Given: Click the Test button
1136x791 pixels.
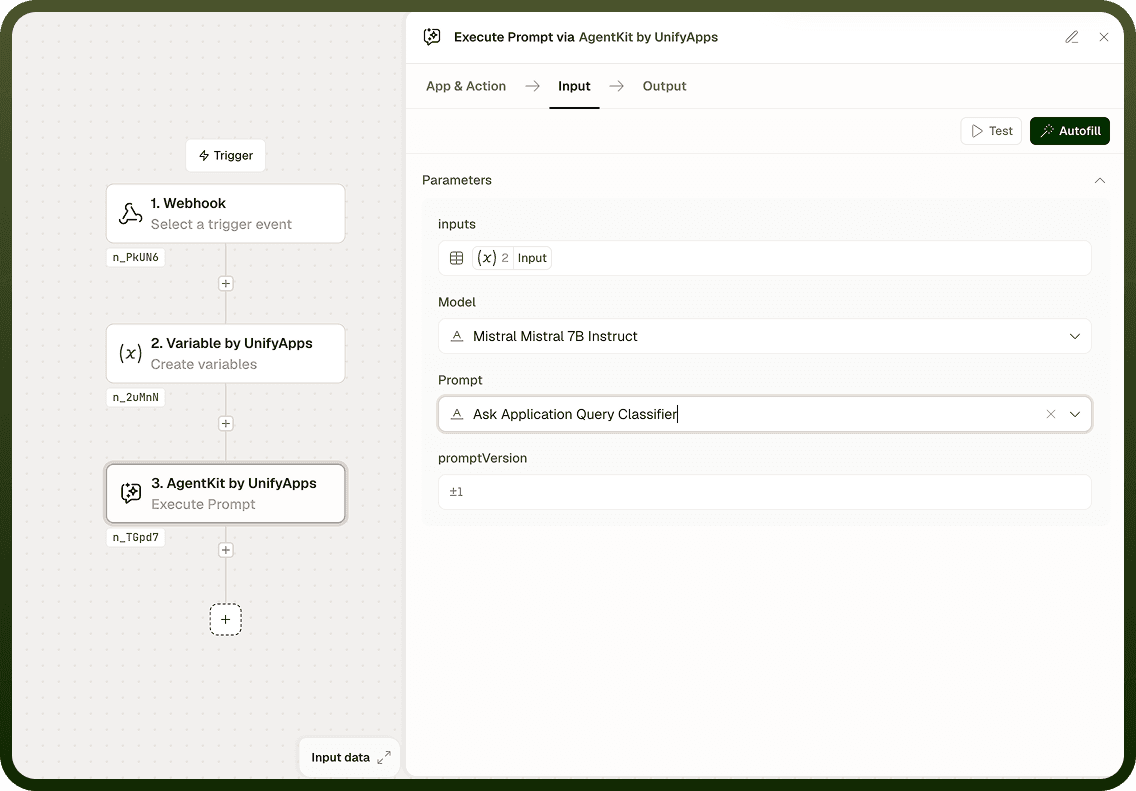Looking at the screenshot, I should [x=991, y=131].
